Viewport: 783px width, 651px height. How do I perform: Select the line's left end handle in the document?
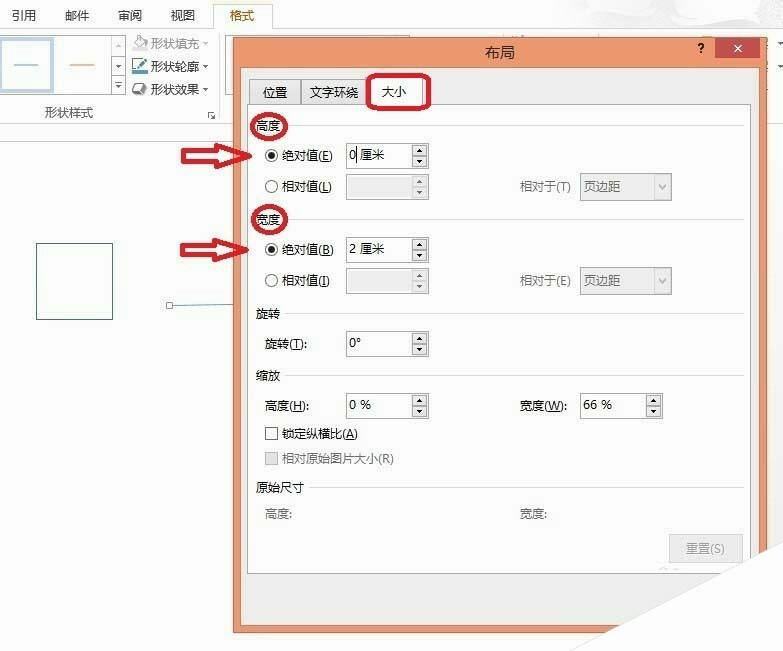click(x=169, y=305)
